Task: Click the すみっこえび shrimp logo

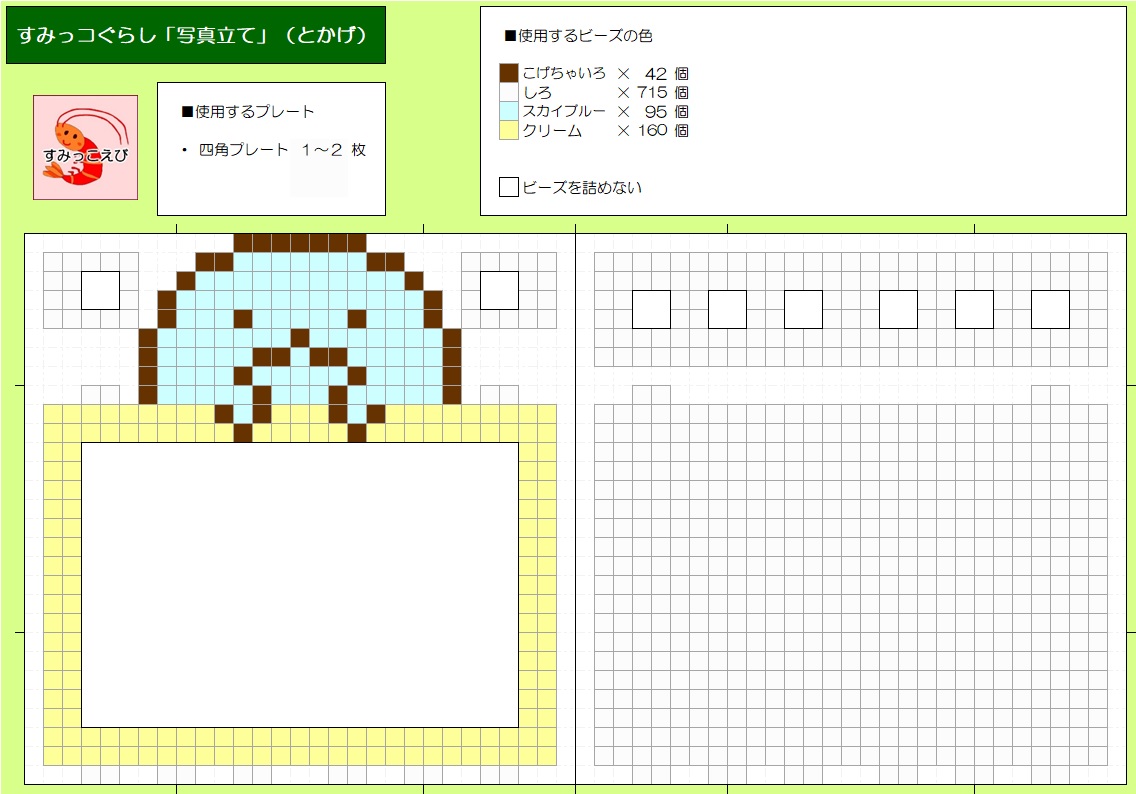Action: pyautogui.click(x=85, y=147)
